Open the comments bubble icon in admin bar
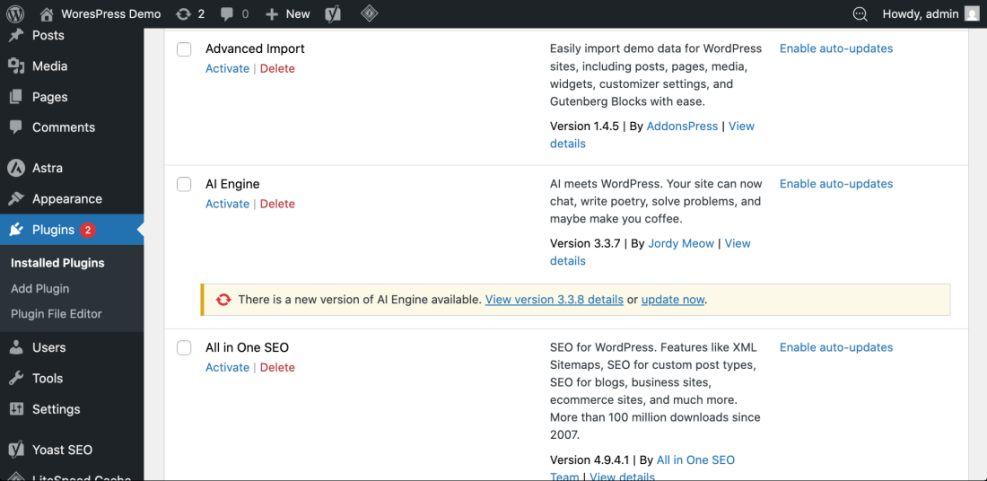987x481 pixels. [227, 14]
